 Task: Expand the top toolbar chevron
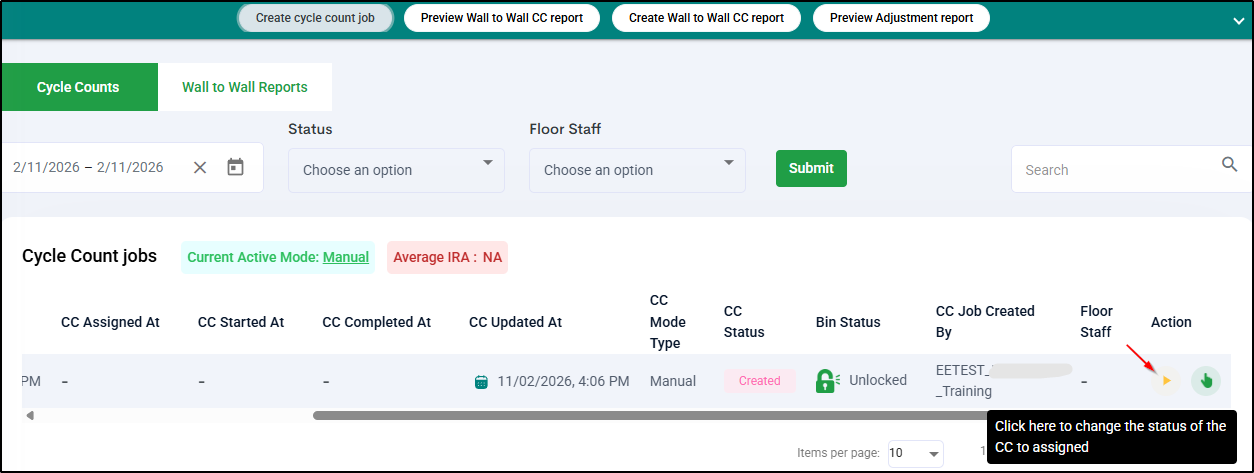pyautogui.click(x=1240, y=19)
